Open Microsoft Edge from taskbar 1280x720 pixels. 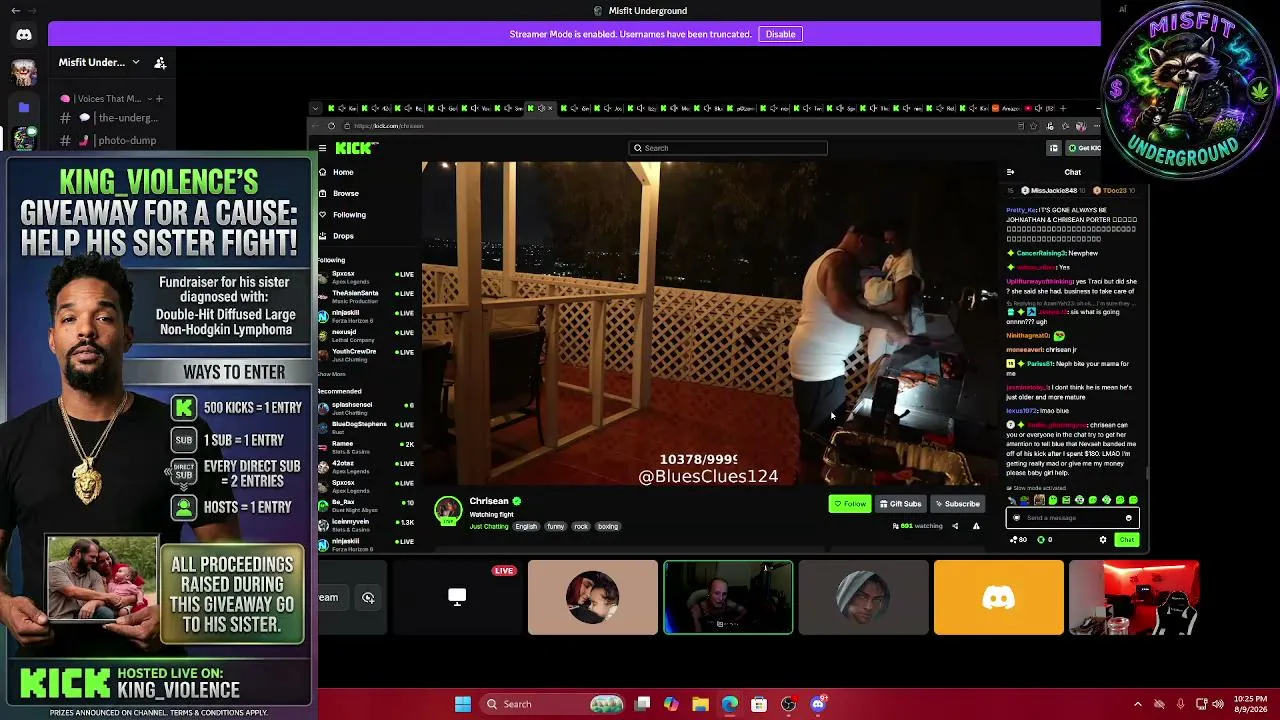[x=730, y=704]
